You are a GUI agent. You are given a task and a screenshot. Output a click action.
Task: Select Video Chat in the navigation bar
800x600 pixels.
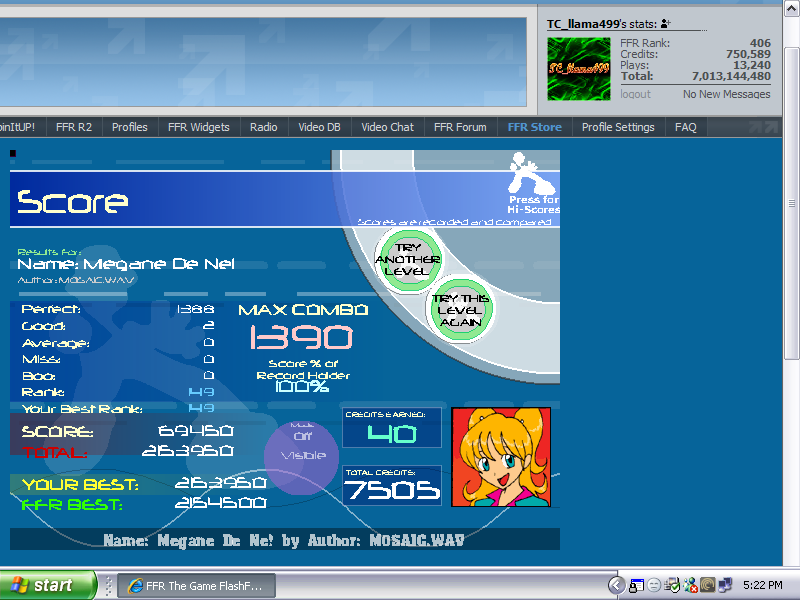(x=387, y=127)
